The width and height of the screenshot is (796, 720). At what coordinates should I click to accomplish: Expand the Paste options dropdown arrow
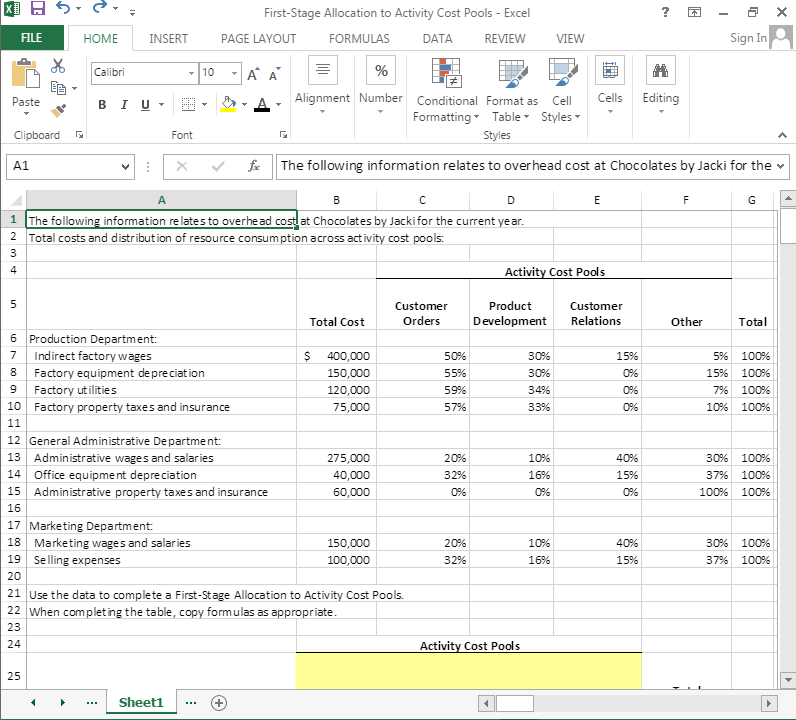(x=26, y=113)
